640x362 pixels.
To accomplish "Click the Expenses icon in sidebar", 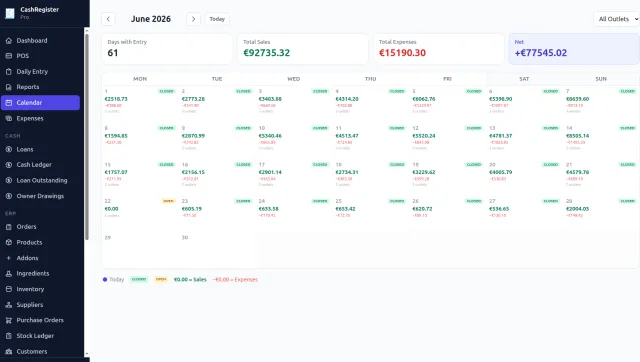I will tap(9, 118).
